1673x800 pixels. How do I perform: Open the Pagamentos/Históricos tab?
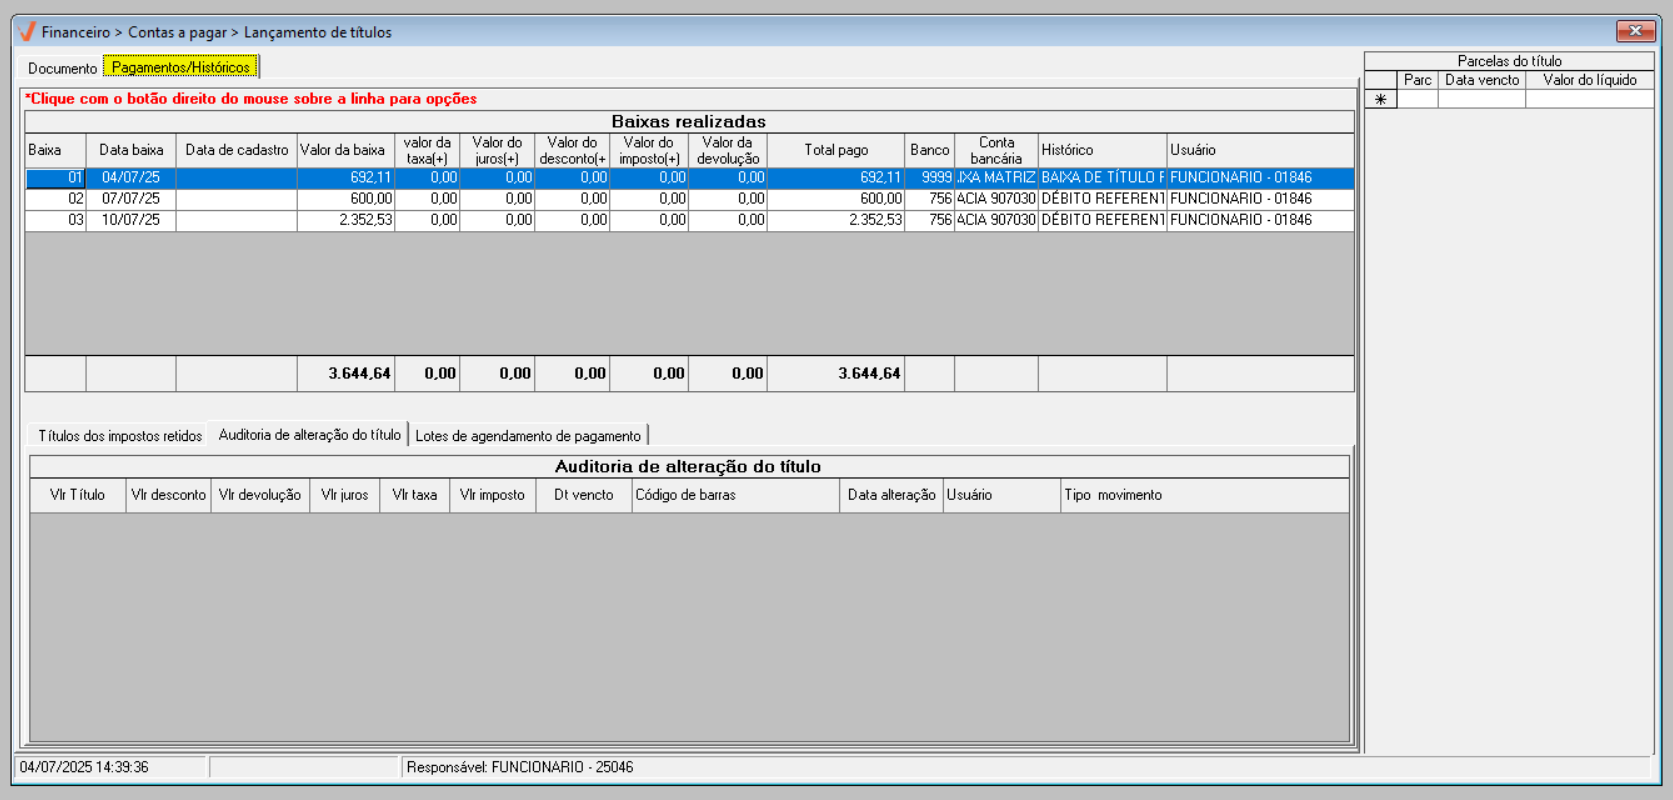coord(181,67)
